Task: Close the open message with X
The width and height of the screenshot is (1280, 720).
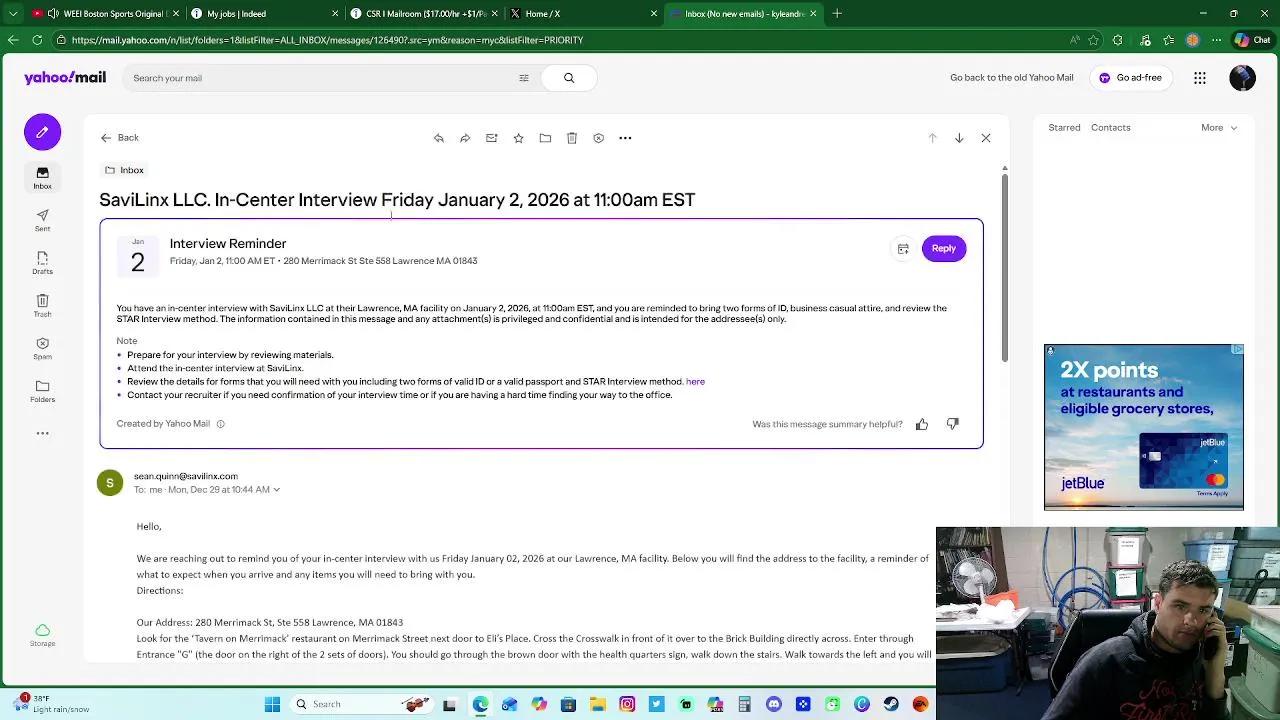Action: click(x=986, y=138)
